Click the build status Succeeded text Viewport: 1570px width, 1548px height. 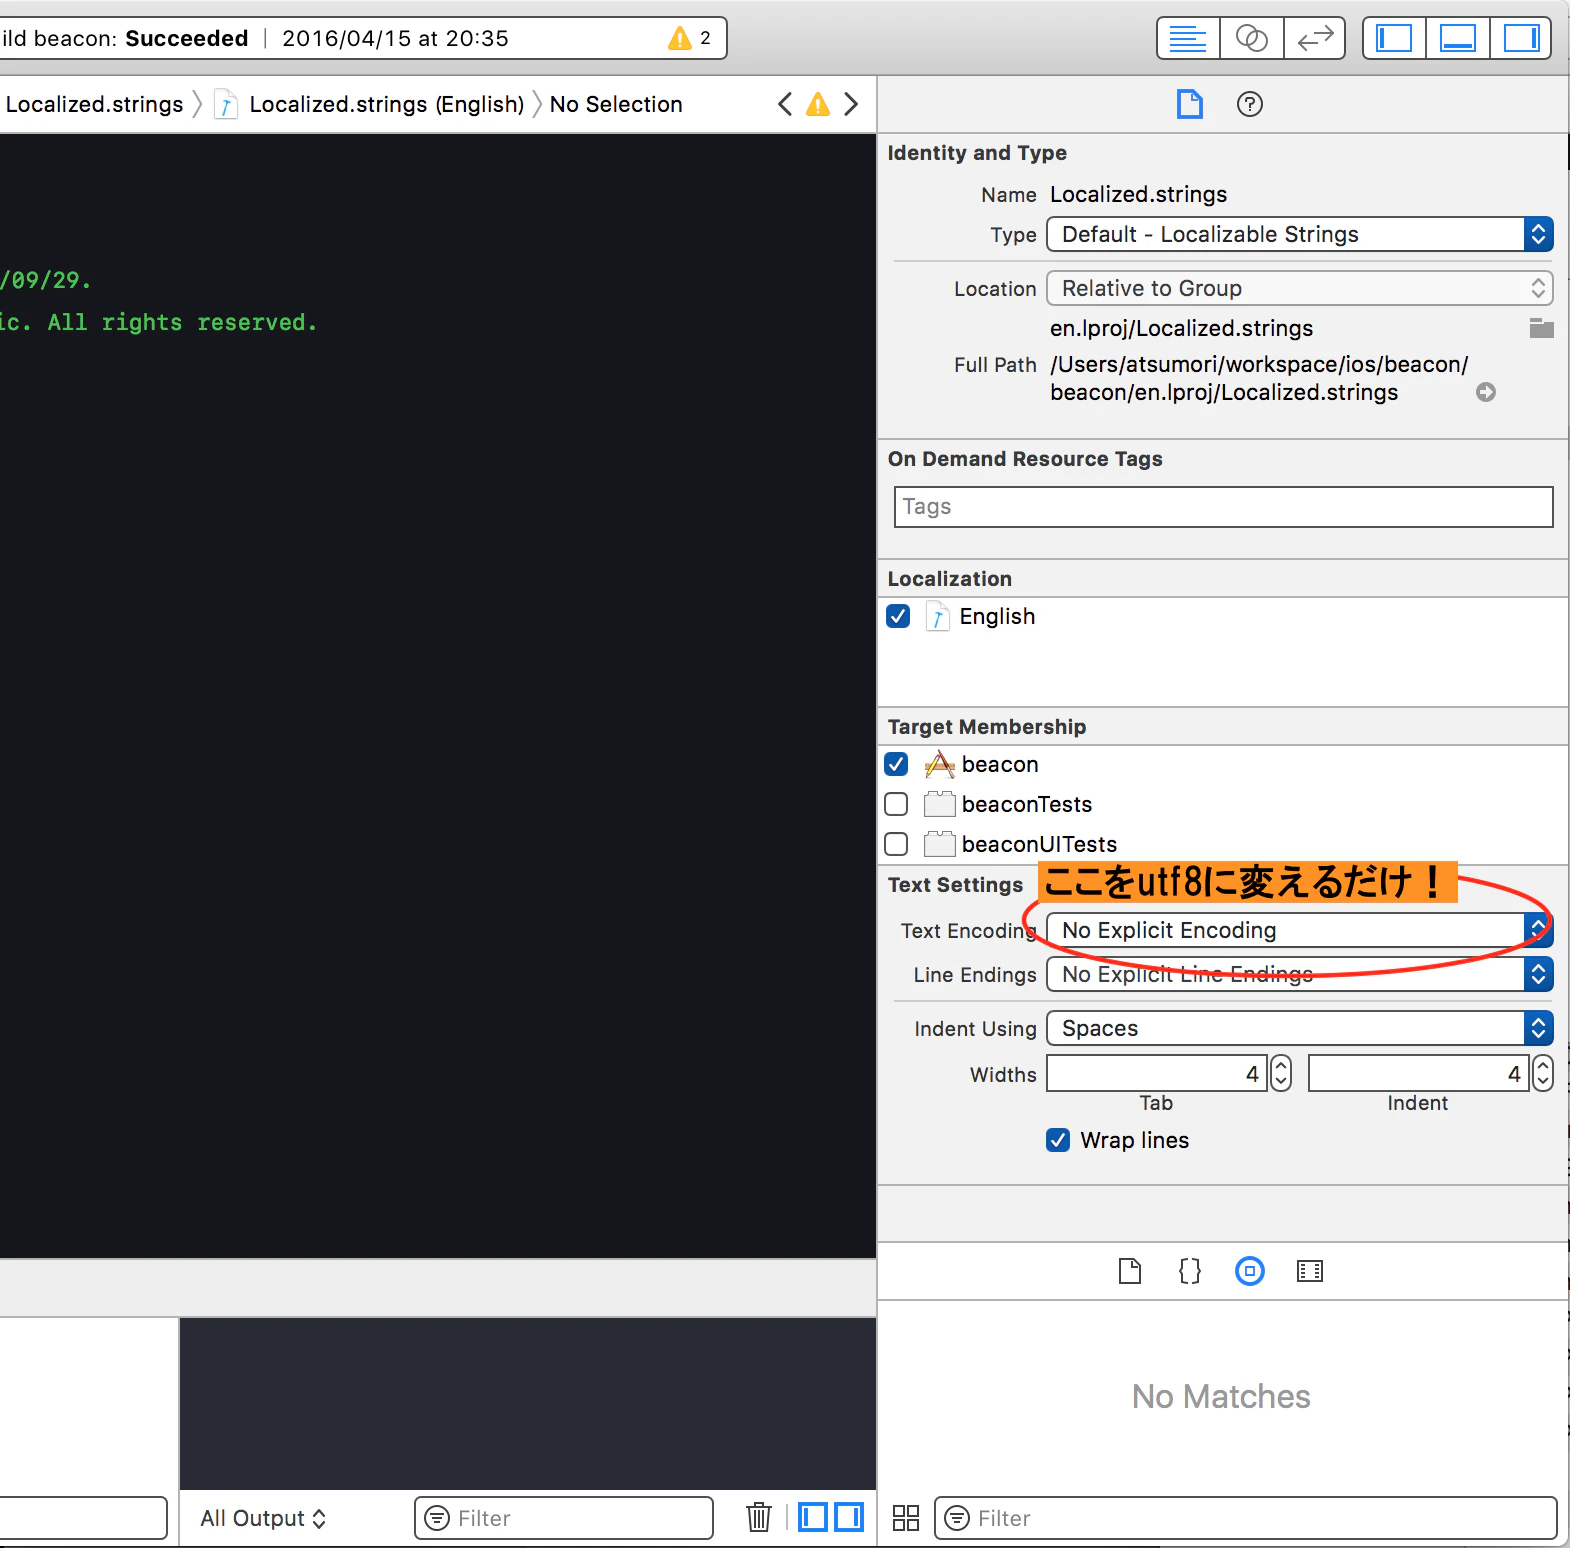187,38
